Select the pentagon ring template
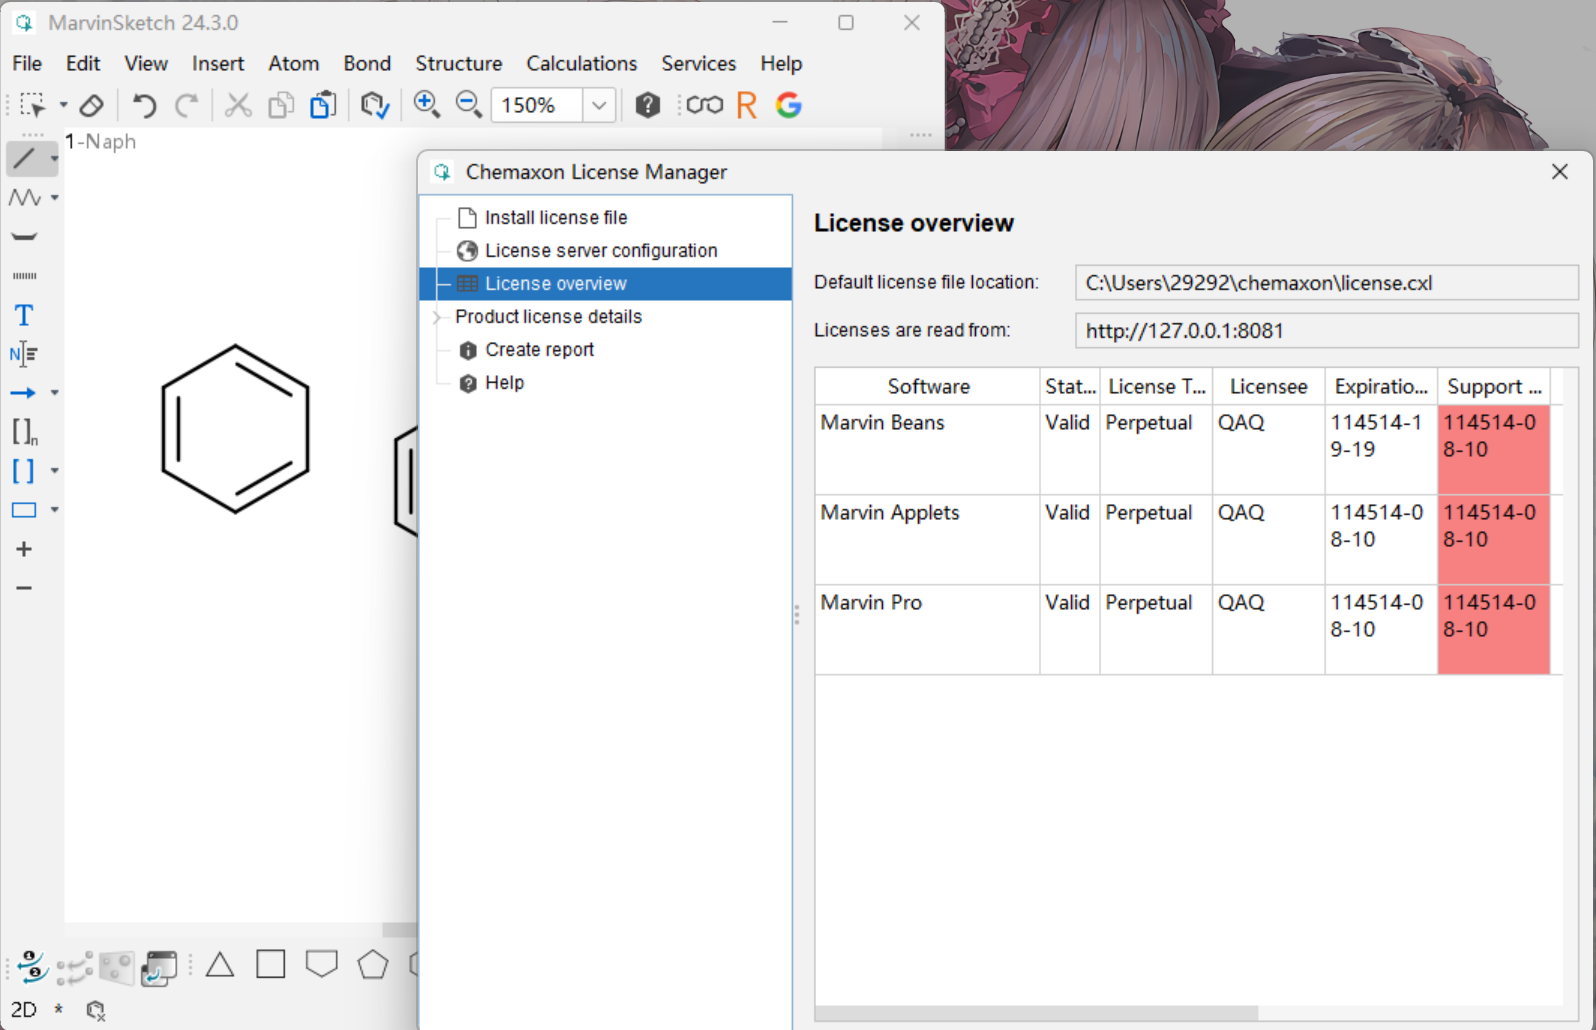 pyautogui.click(x=372, y=964)
